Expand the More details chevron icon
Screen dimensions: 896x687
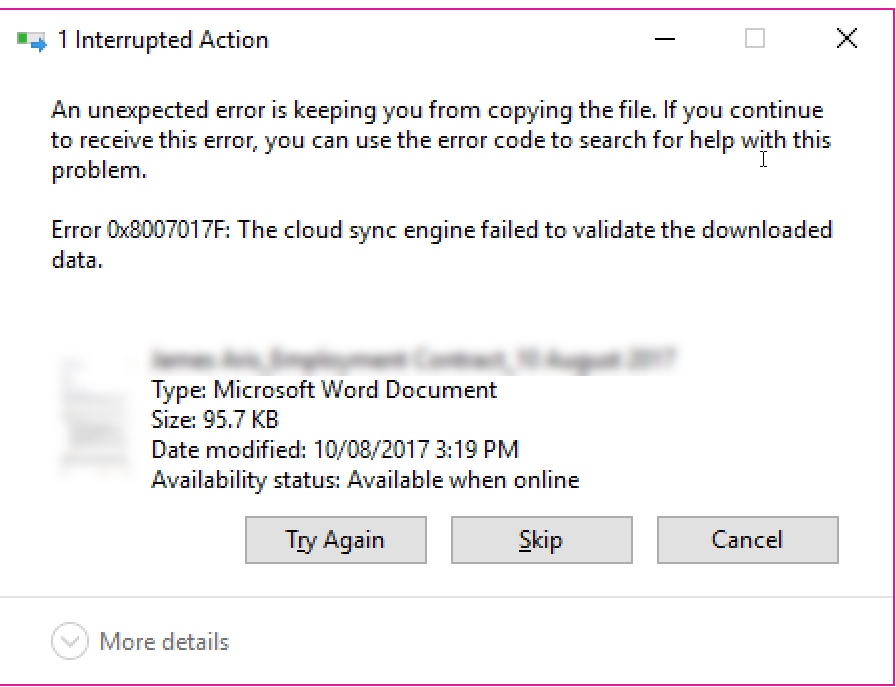pos(70,642)
